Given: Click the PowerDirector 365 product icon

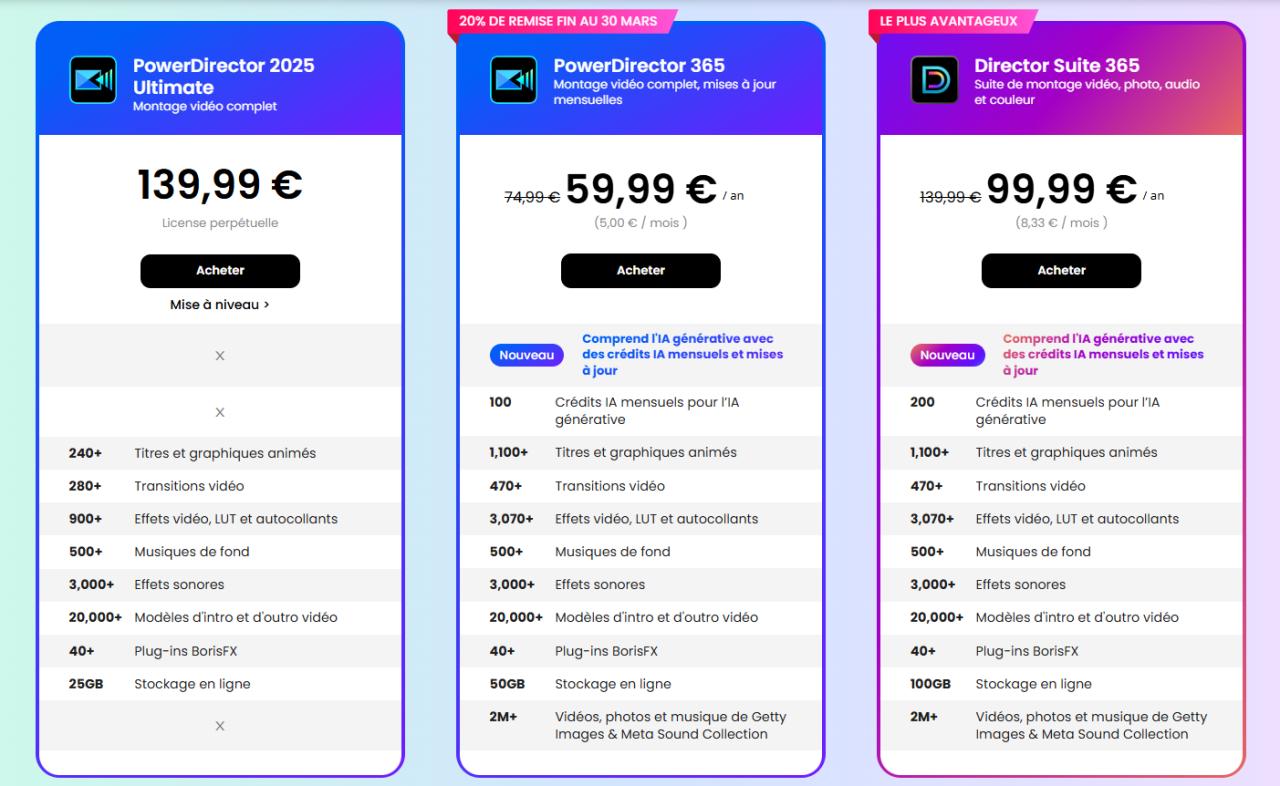Looking at the screenshot, I should click(513, 80).
